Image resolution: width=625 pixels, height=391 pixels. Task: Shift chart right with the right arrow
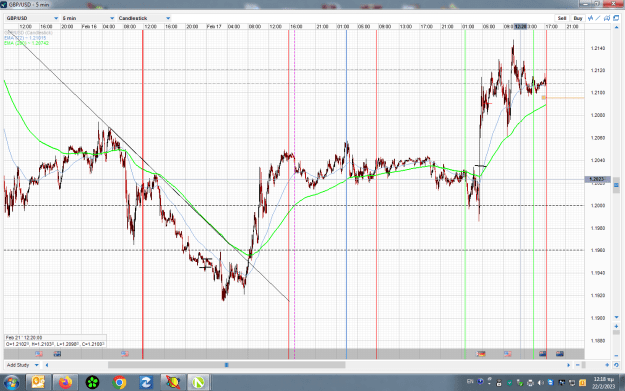(569, 365)
